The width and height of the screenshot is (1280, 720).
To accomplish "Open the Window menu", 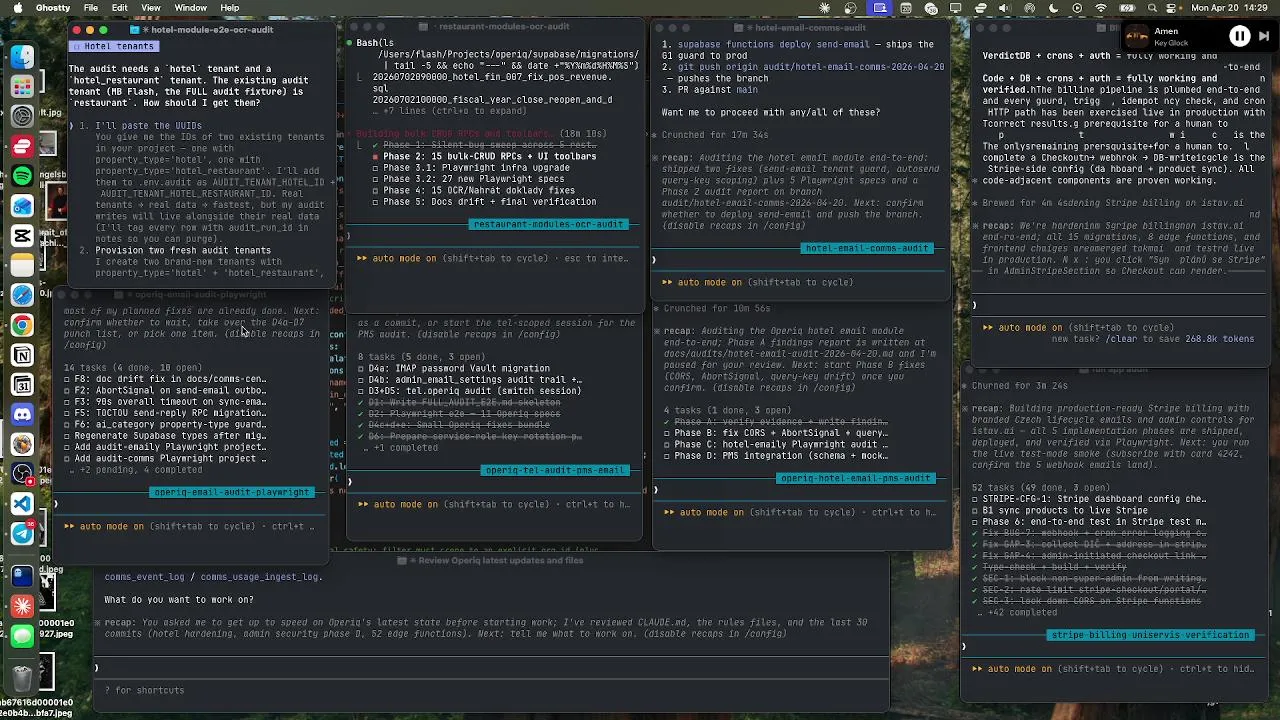I will [191, 8].
